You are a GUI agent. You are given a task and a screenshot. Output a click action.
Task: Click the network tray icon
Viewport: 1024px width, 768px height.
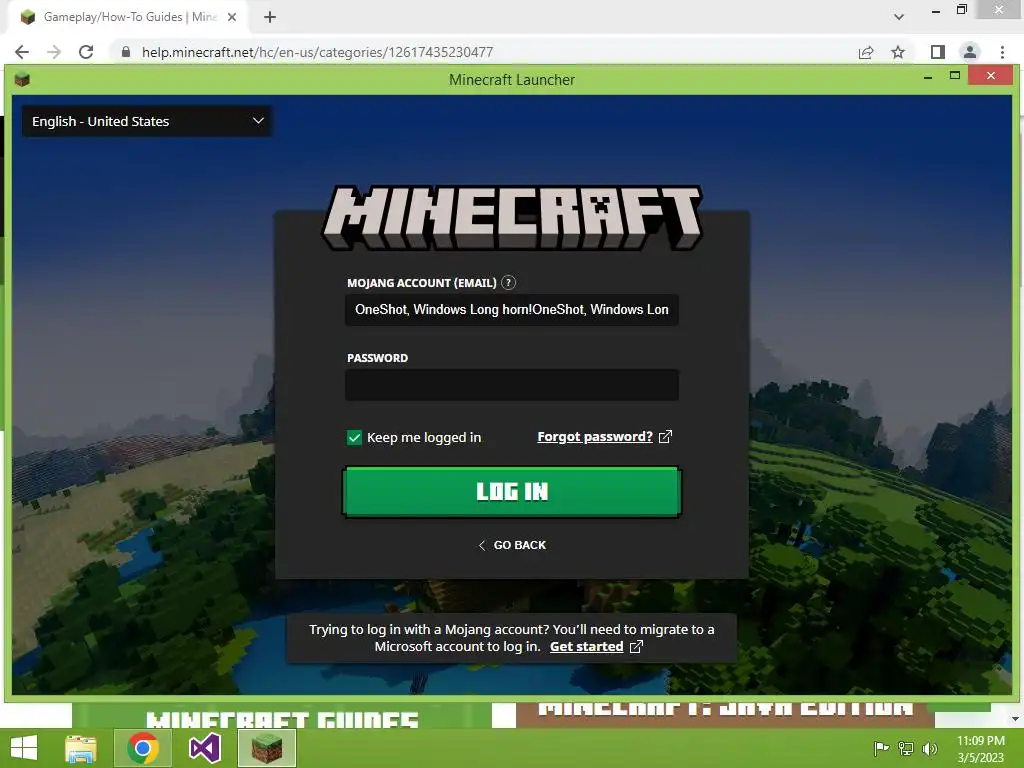coord(906,748)
